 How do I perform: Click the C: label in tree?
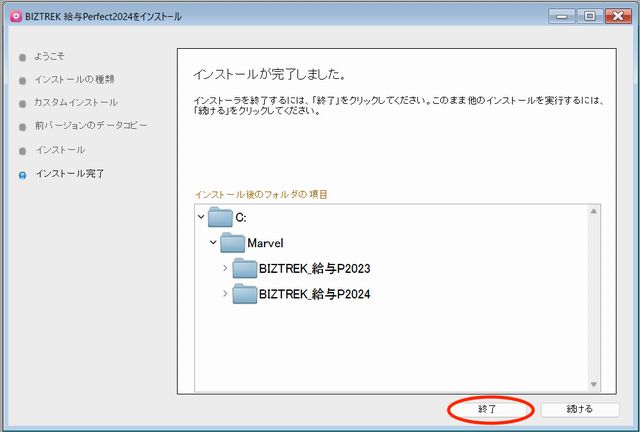tap(241, 218)
